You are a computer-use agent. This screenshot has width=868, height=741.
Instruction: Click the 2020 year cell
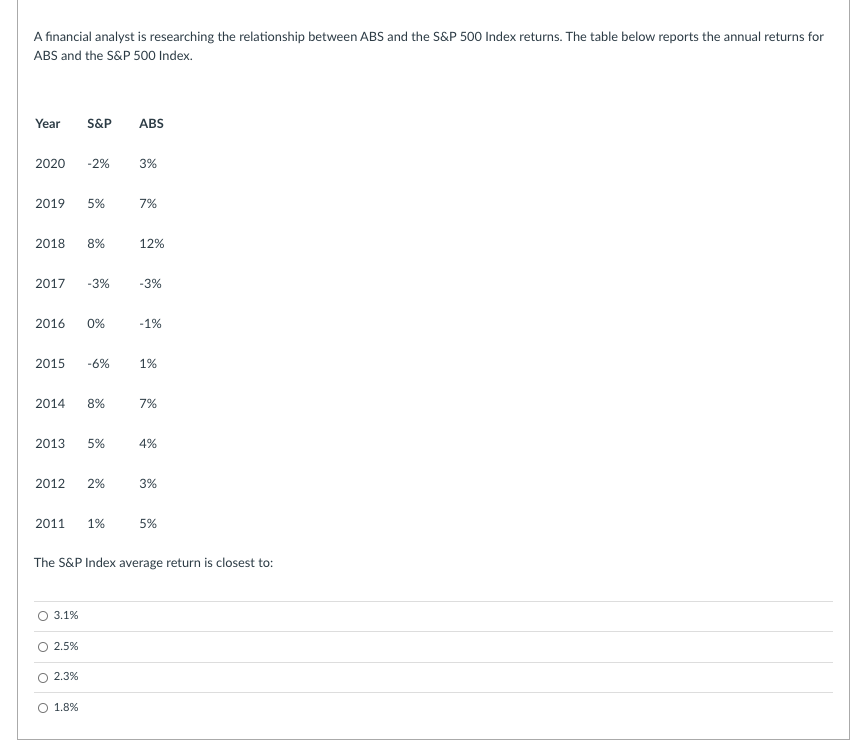(x=50, y=164)
